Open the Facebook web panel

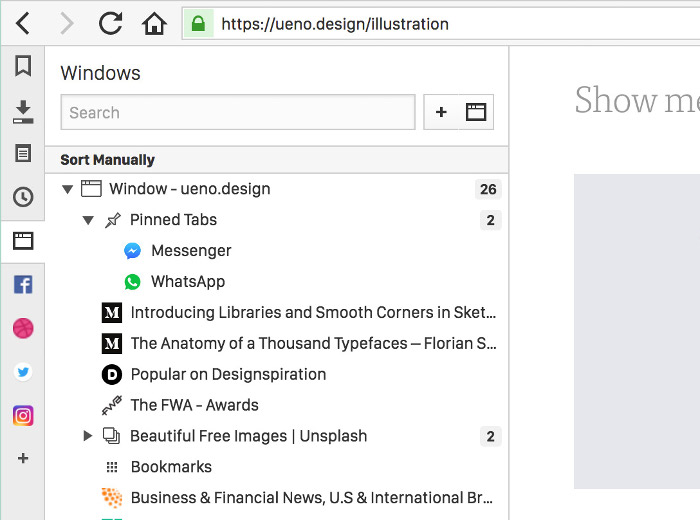(22, 285)
